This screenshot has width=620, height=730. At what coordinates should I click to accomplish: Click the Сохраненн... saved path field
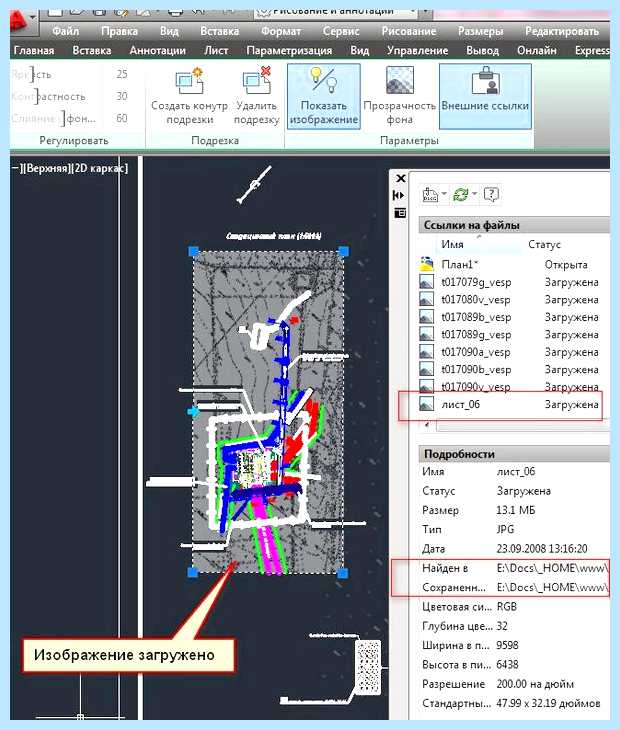552,588
